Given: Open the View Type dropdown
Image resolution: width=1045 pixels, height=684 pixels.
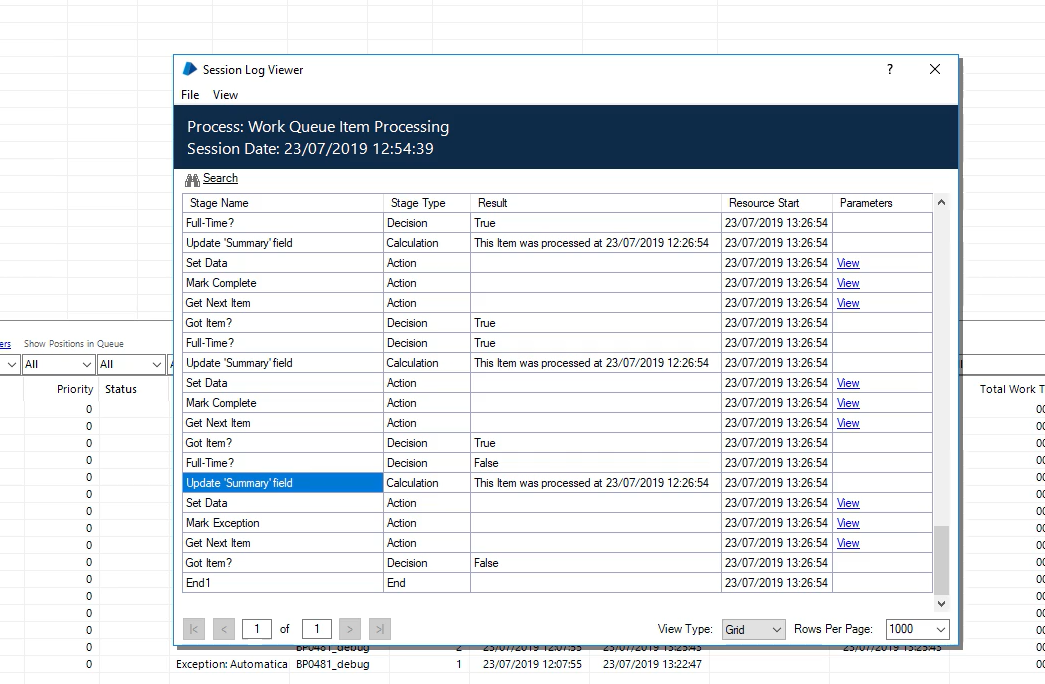Looking at the screenshot, I should pos(753,629).
